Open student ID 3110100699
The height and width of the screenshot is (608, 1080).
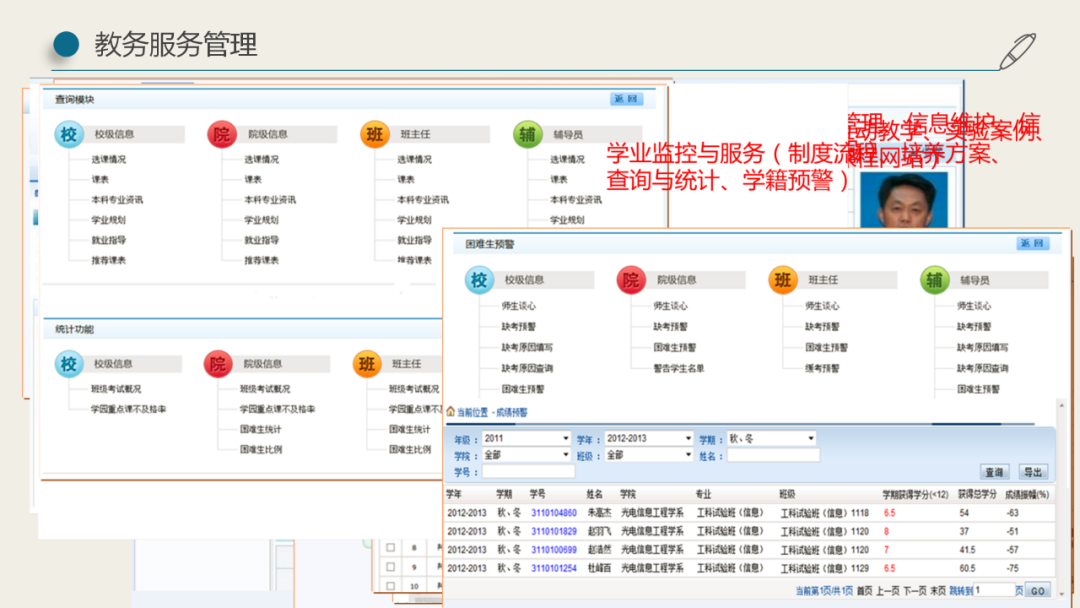[554, 550]
